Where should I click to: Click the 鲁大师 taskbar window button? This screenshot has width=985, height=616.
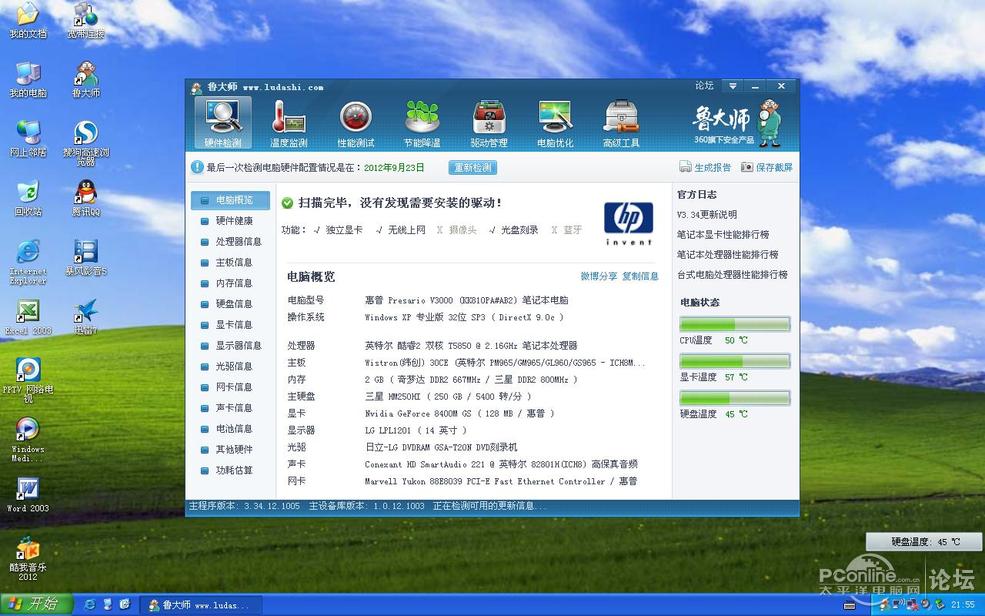[x=200, y=605]
